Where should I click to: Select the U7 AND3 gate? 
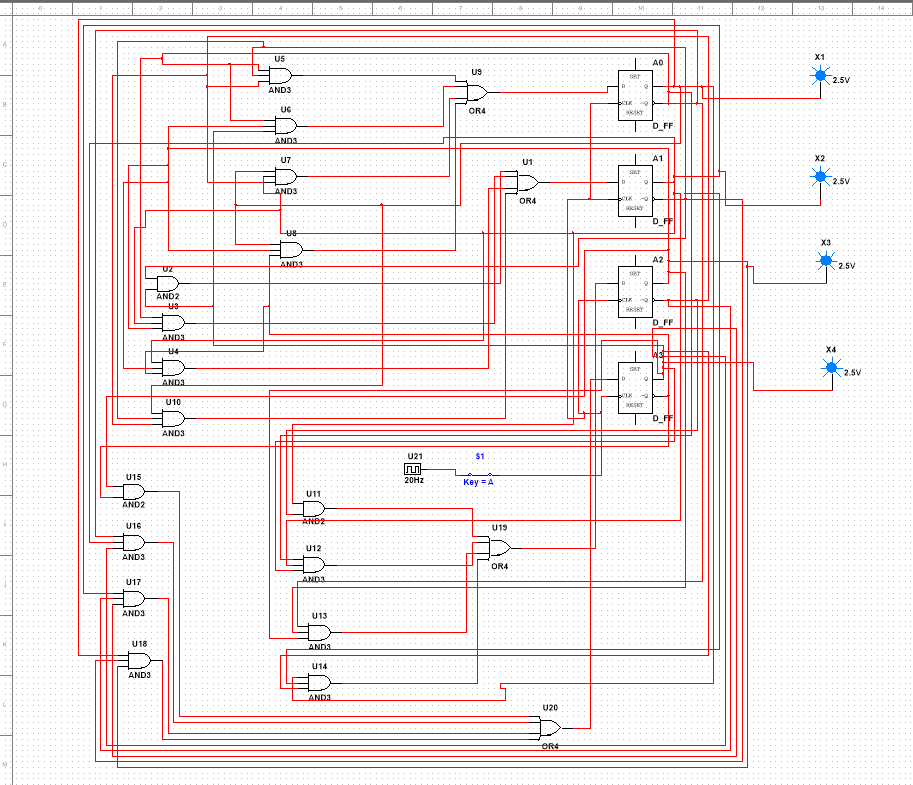[x=286, y=176]
